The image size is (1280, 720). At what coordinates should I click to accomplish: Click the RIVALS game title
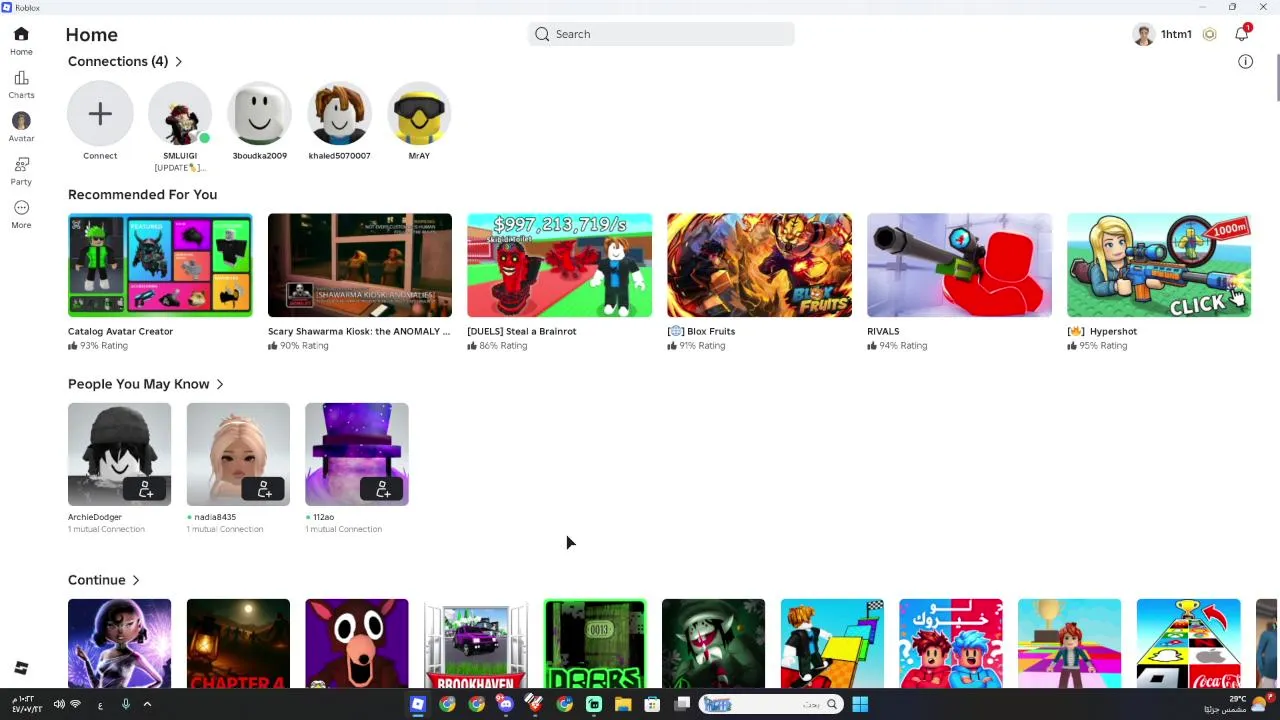pos(883,331)
